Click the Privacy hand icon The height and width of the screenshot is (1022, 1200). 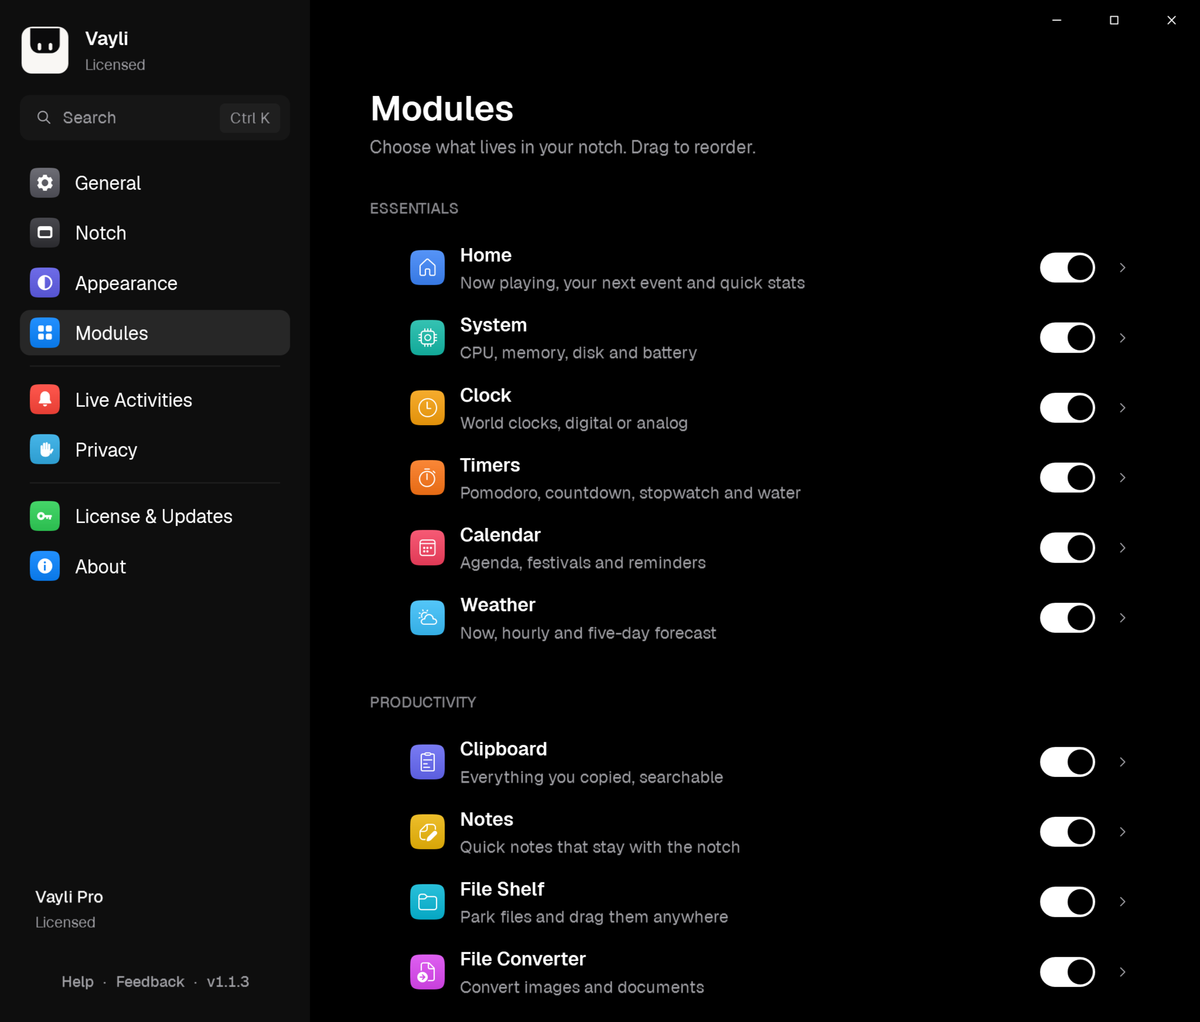(45, 450)
